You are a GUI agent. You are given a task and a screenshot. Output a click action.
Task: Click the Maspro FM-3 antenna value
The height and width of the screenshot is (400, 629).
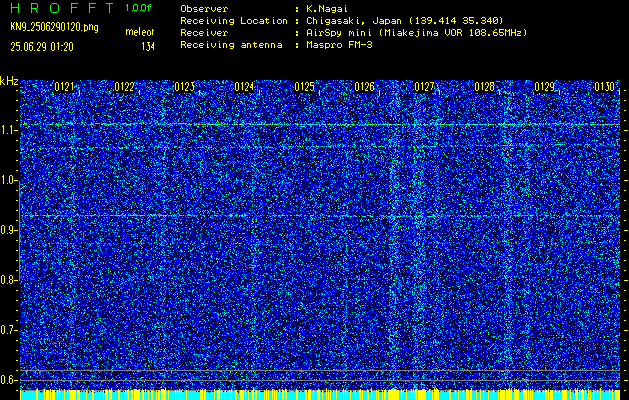coord(339,45)
